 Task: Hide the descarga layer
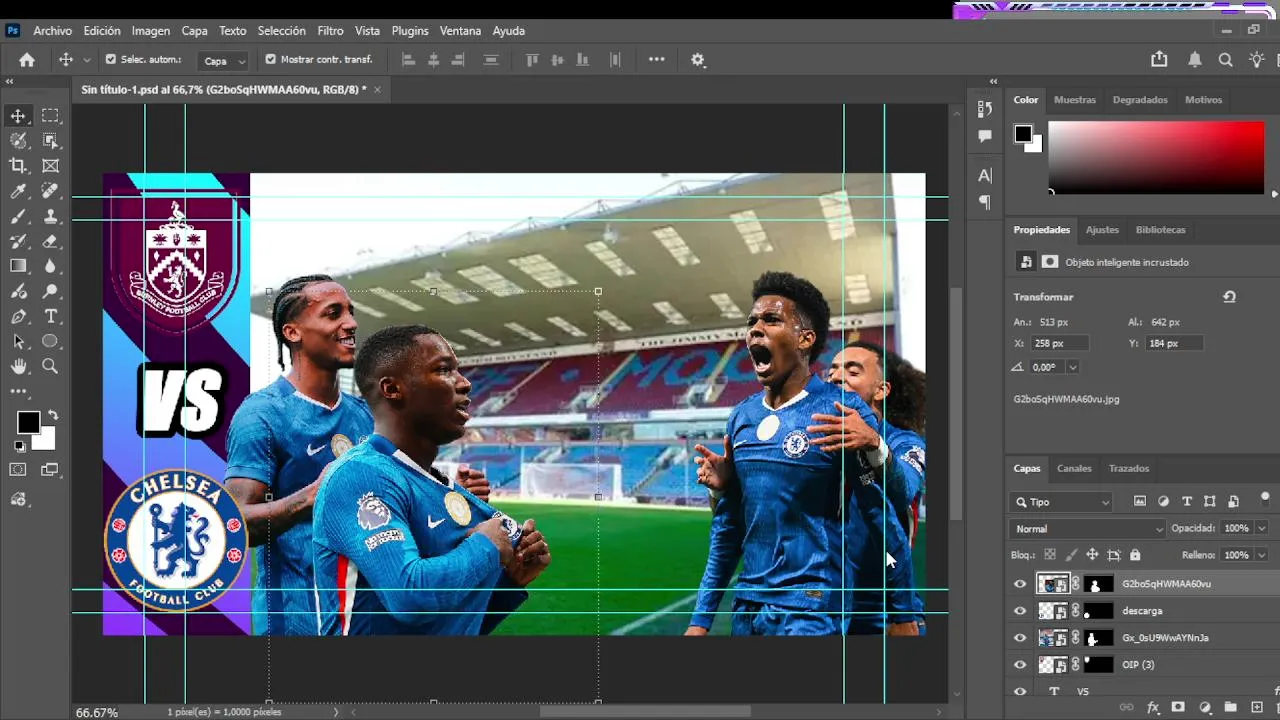tap(1020, 611)
